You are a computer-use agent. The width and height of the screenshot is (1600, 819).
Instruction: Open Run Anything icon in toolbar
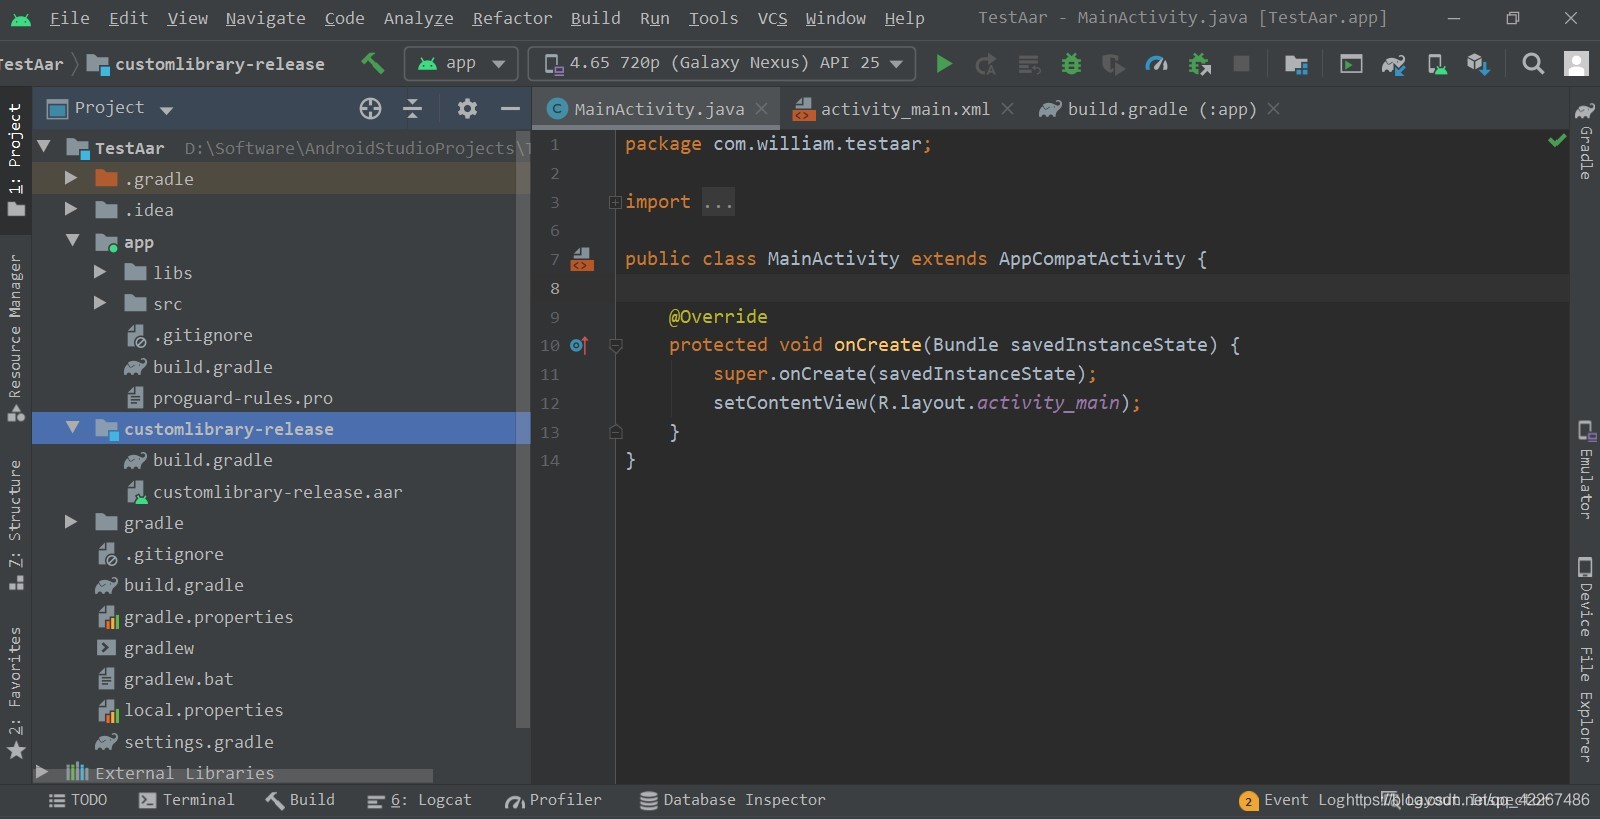(1351, 64)
